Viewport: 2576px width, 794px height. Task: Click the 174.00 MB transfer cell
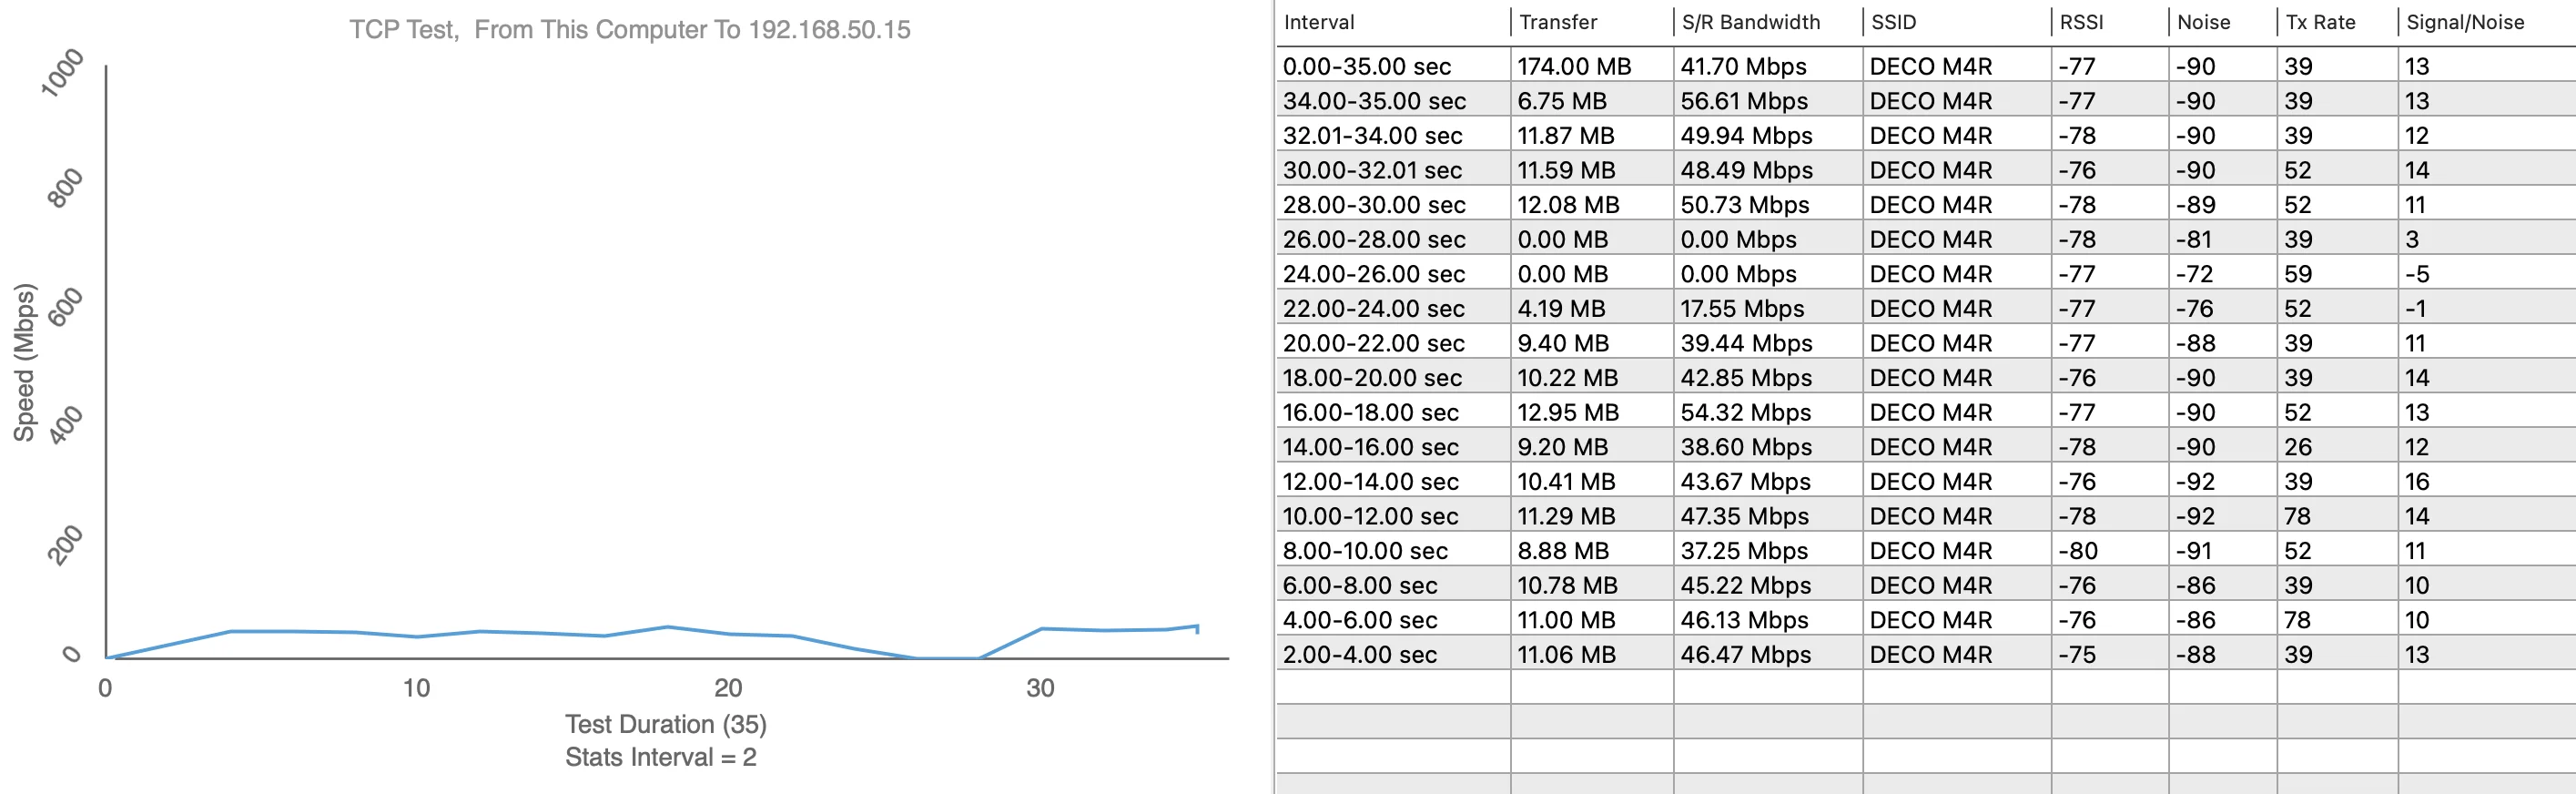point(1573,66)
